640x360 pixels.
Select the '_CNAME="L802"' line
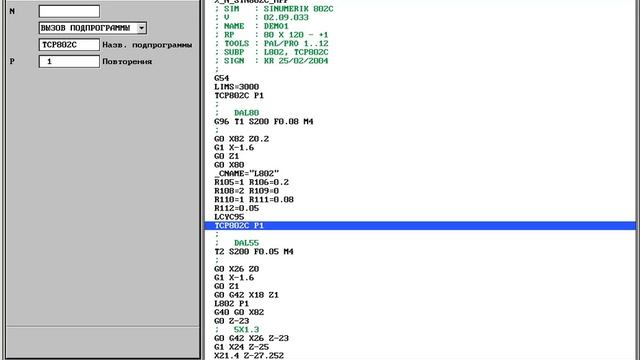[x=247, y=173]
